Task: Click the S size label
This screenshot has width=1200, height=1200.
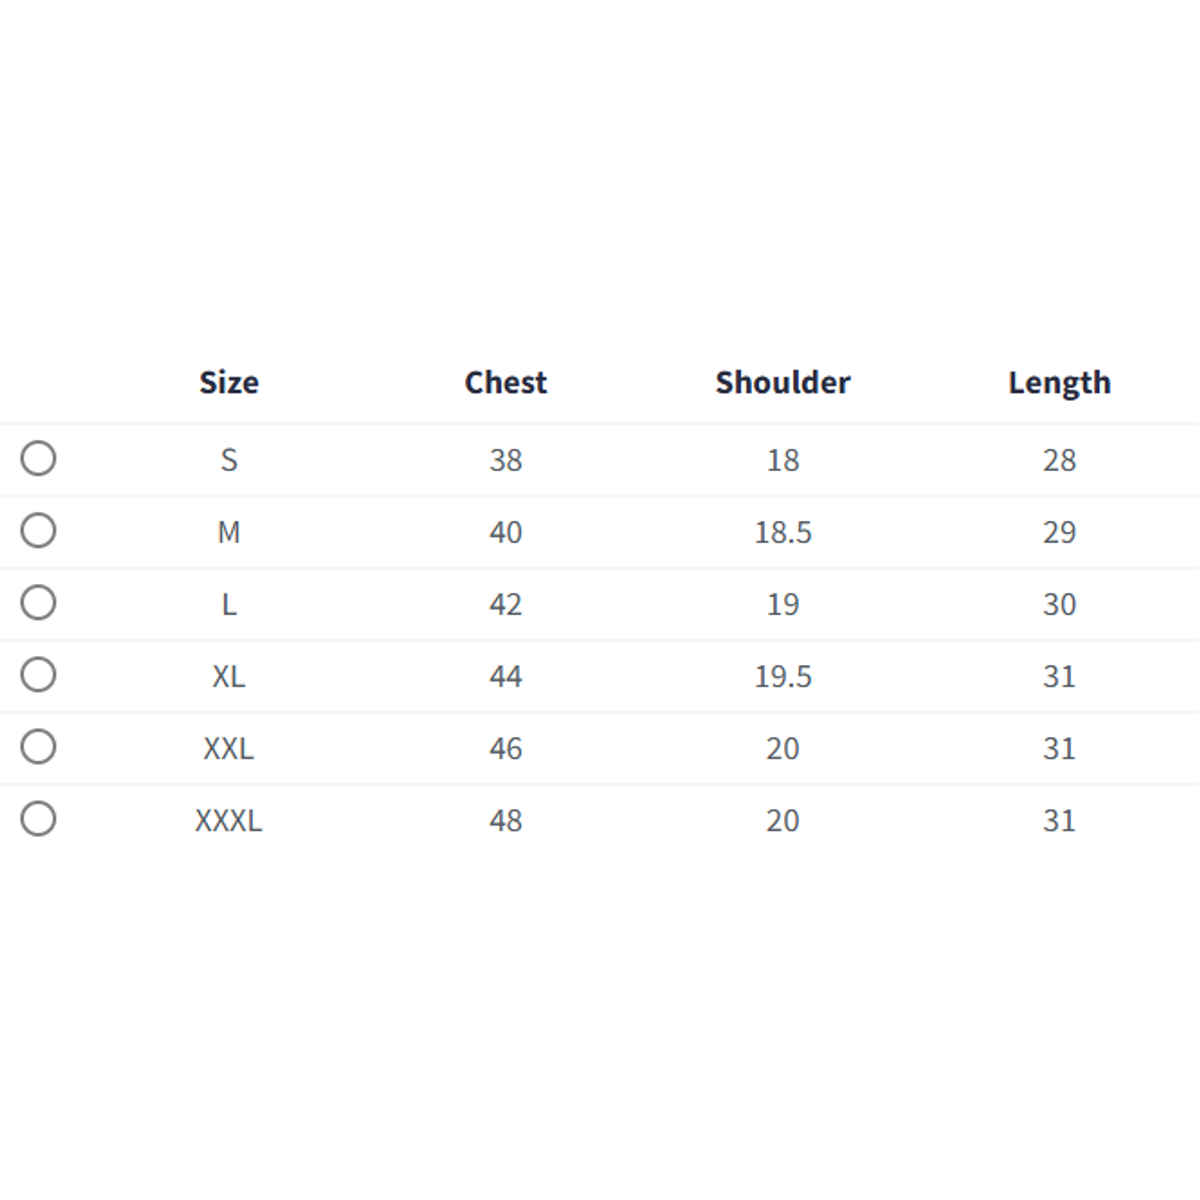Action: pos(229,460)
